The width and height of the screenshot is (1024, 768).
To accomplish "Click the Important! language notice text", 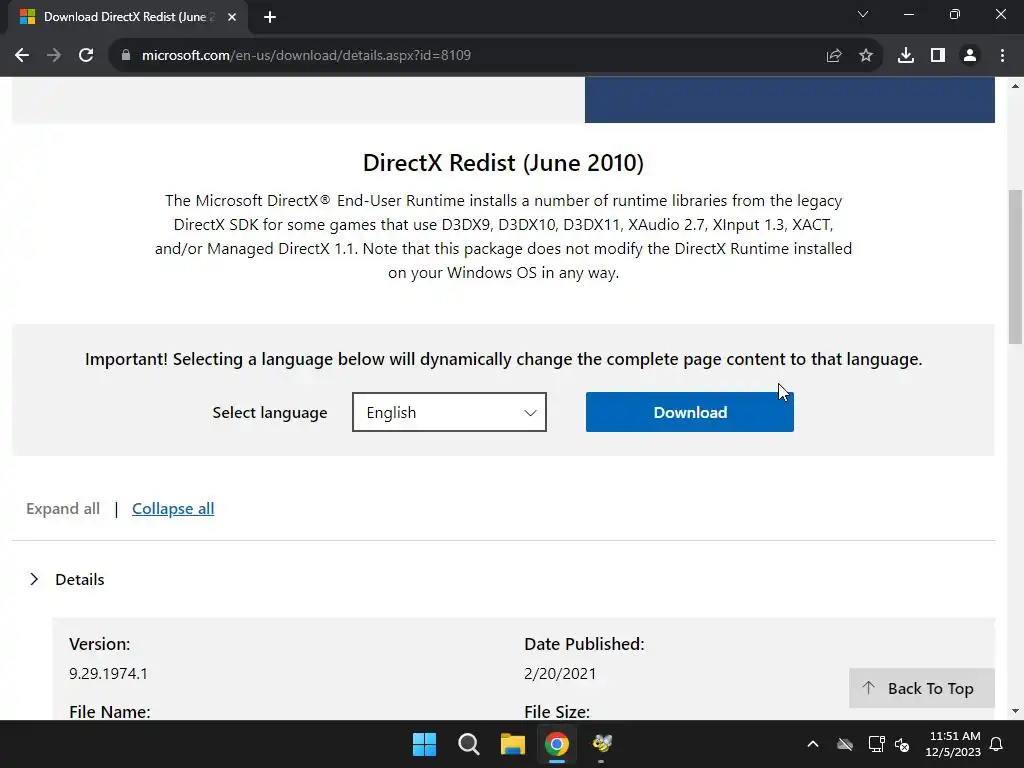I will (x=504, y=359).
